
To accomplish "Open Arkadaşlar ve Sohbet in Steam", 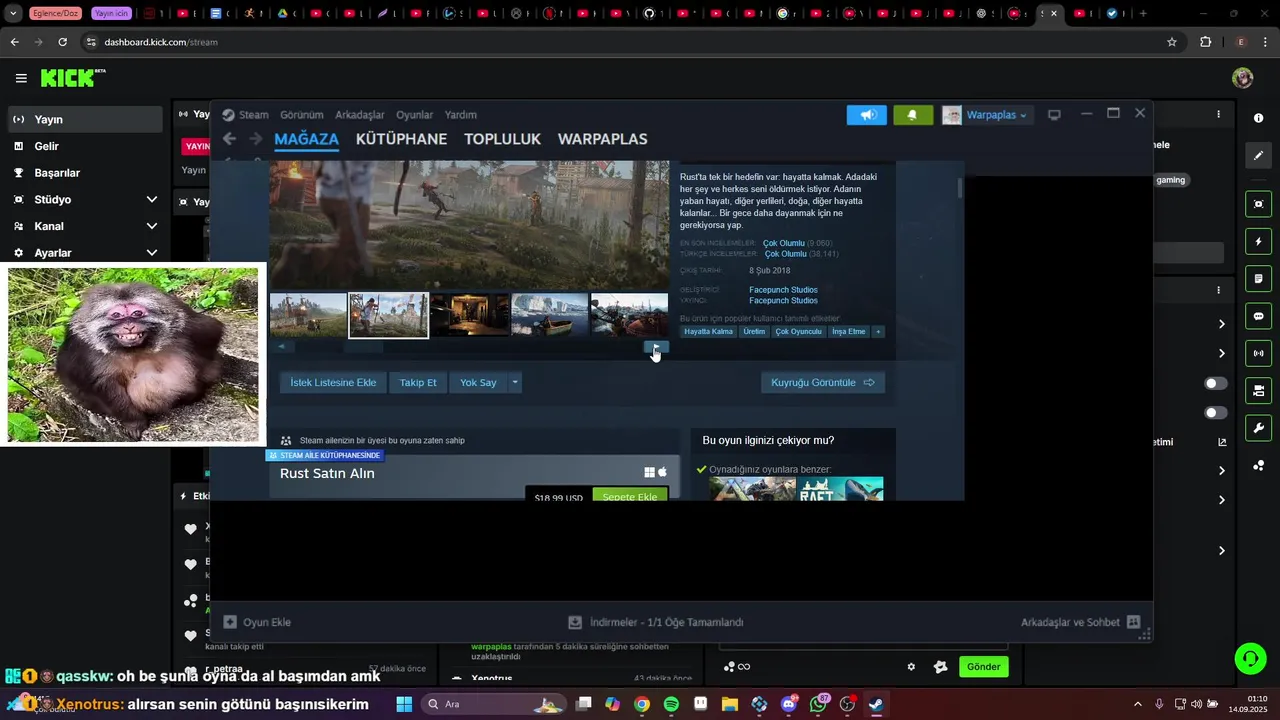I will click(1080, 622).
